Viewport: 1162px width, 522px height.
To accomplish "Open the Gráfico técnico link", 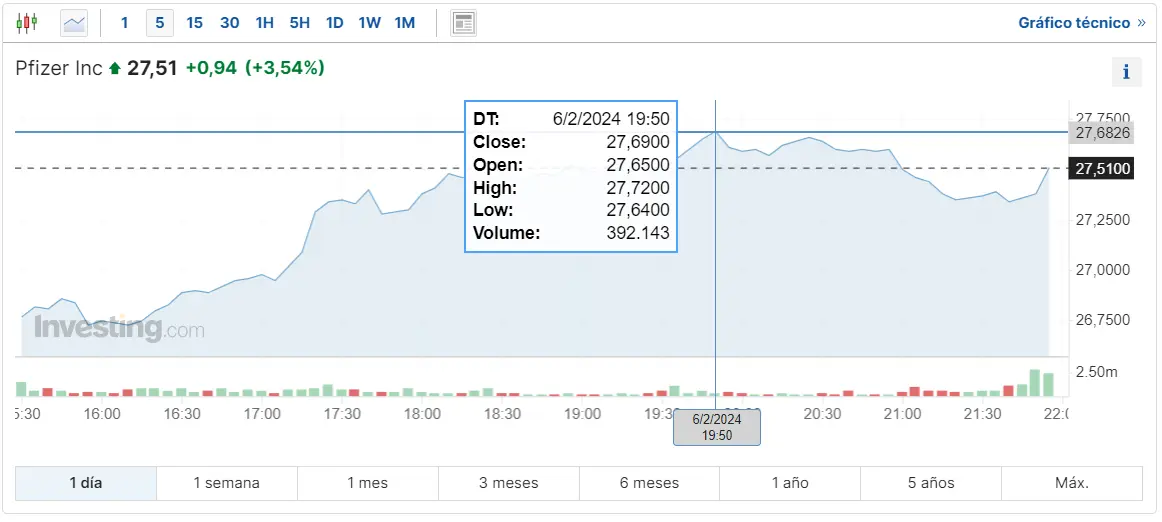I will pos(1074,22).
